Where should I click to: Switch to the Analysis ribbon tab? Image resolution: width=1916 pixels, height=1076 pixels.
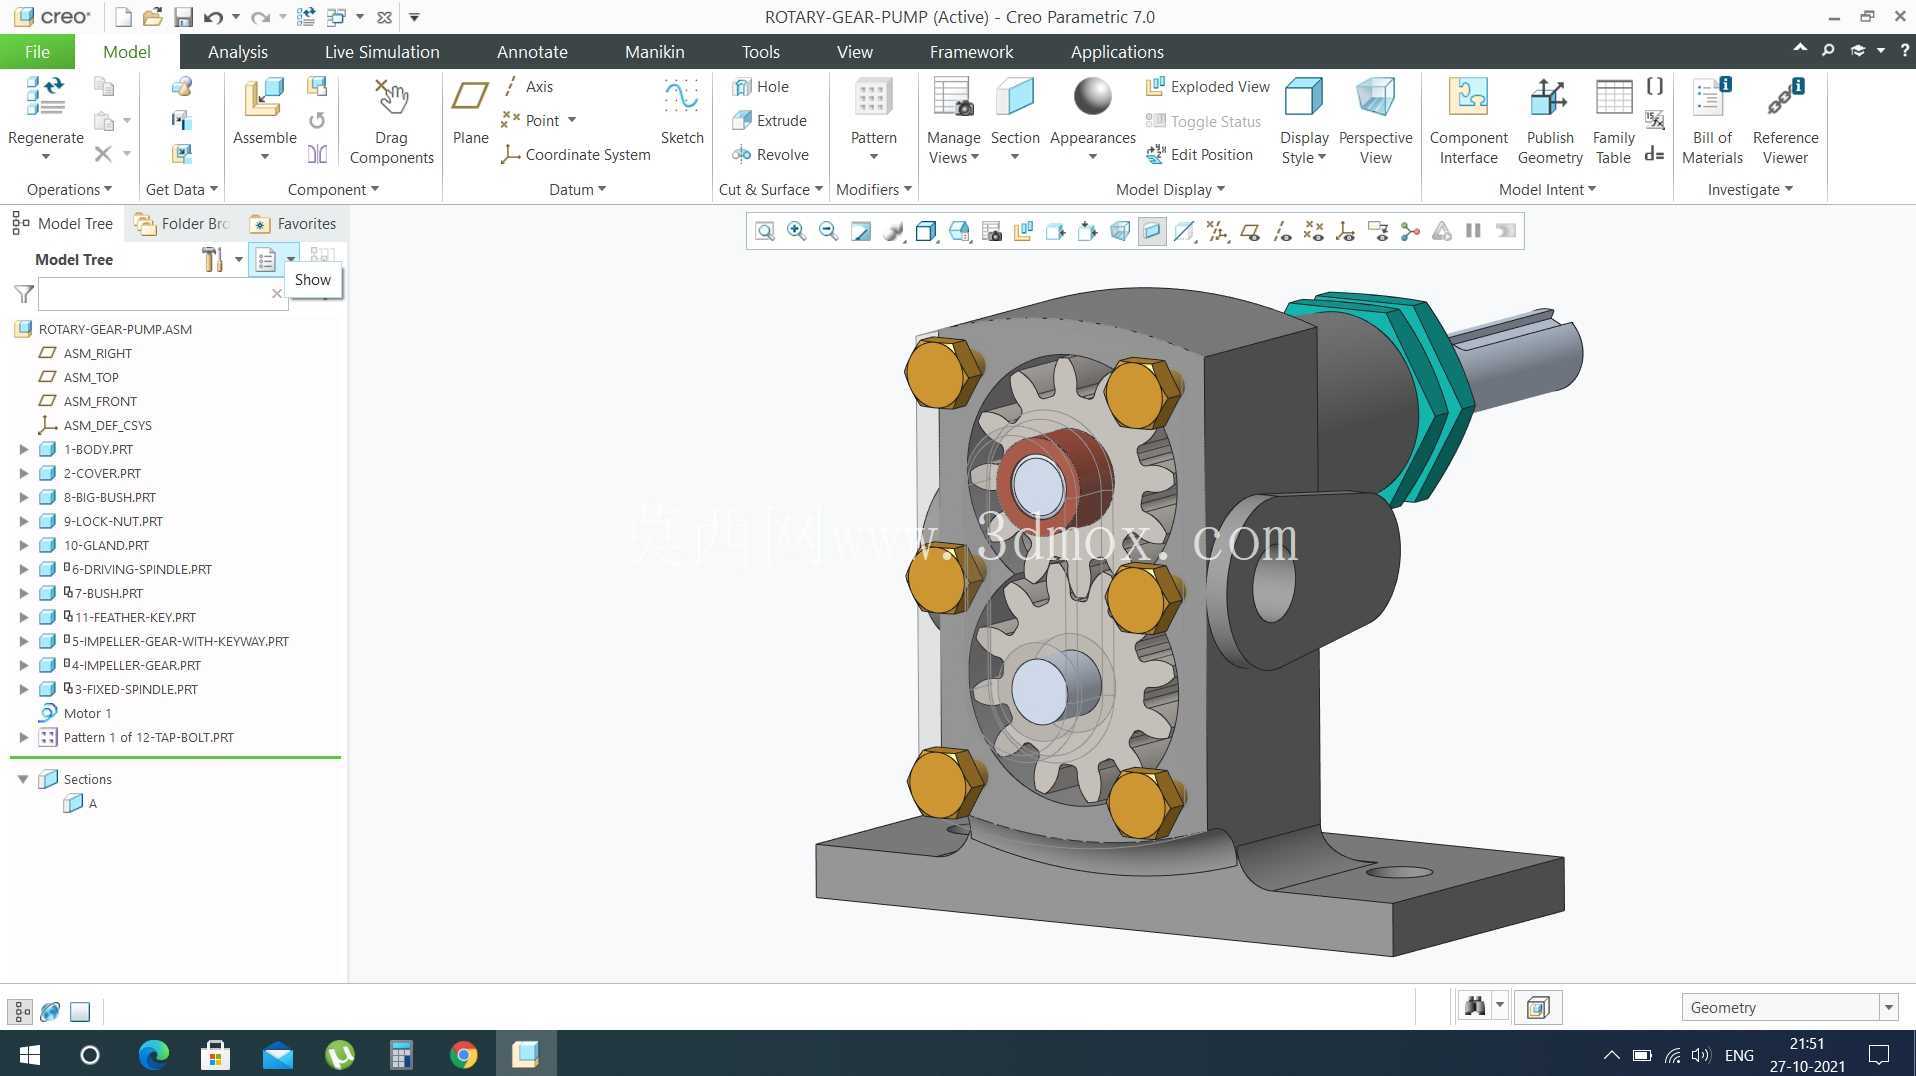238,52
